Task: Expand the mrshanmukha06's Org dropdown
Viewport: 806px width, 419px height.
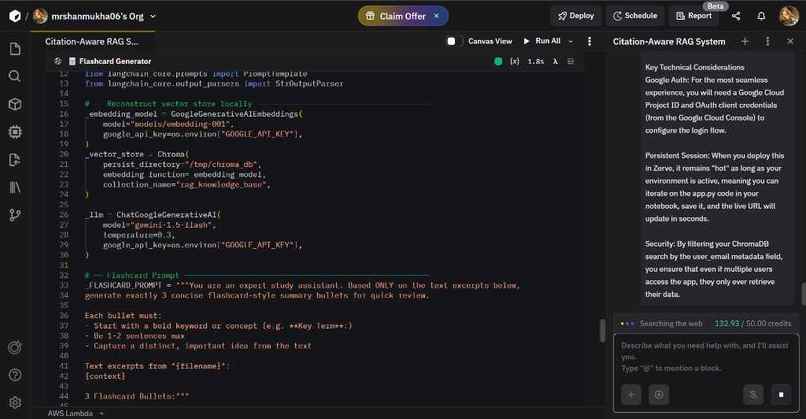Action: click(153, 16)
